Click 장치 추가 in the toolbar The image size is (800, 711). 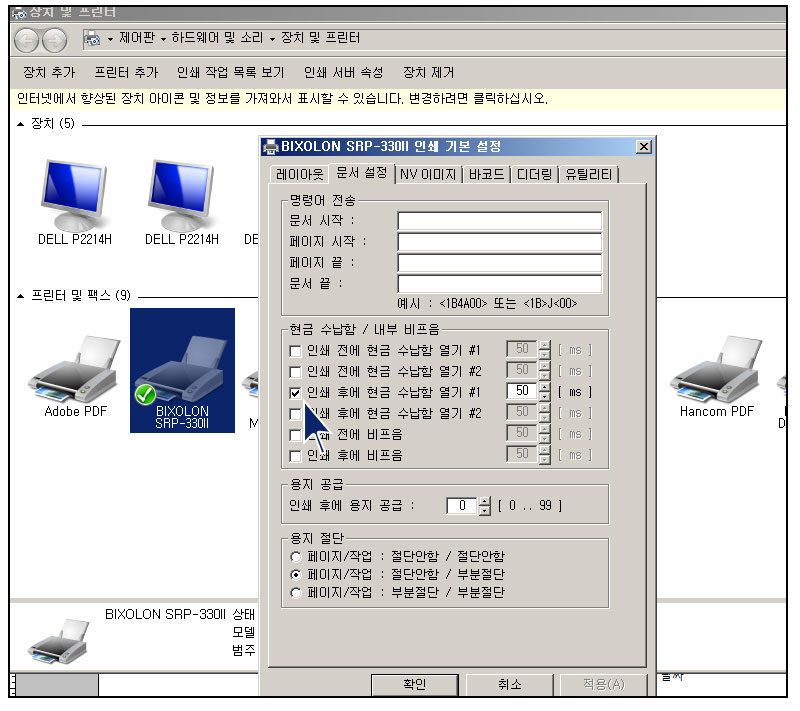[49, 73]
